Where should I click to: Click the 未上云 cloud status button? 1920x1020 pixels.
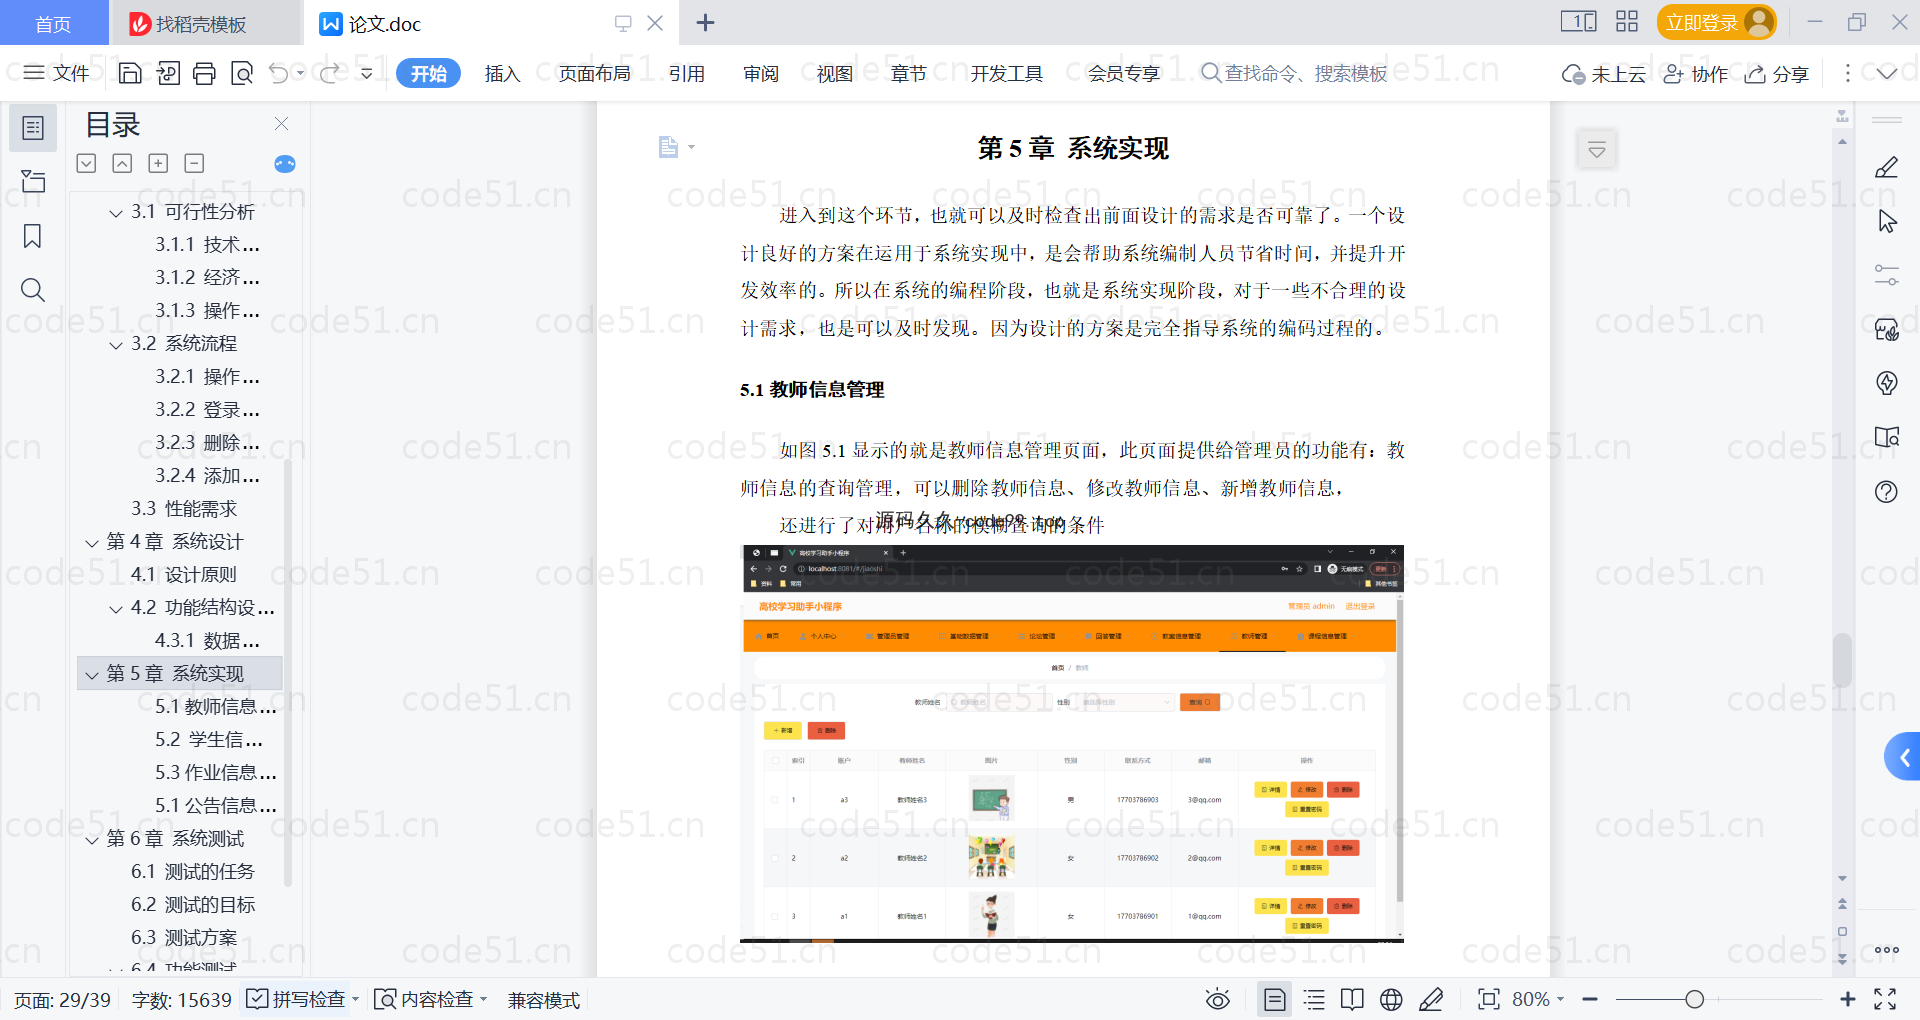(1603, 74)
